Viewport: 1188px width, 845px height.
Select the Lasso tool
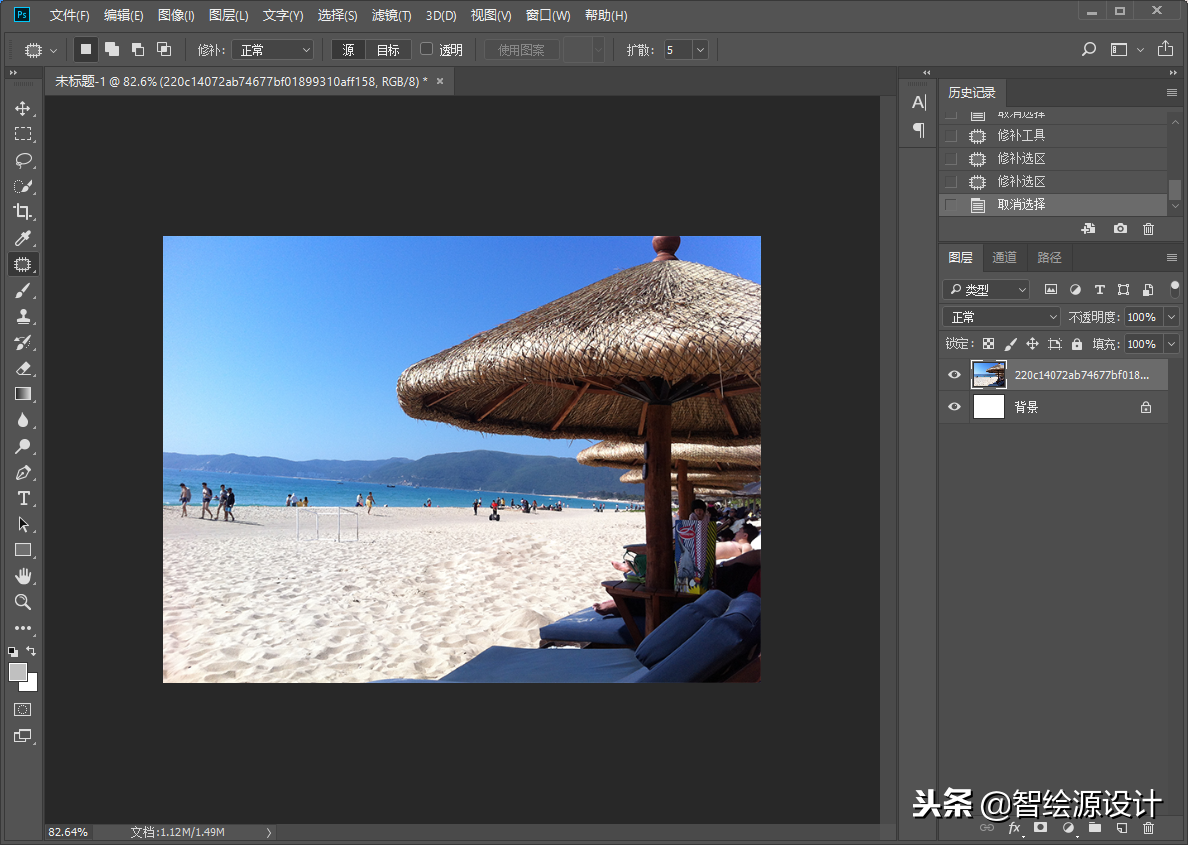[x=23, y=160]
